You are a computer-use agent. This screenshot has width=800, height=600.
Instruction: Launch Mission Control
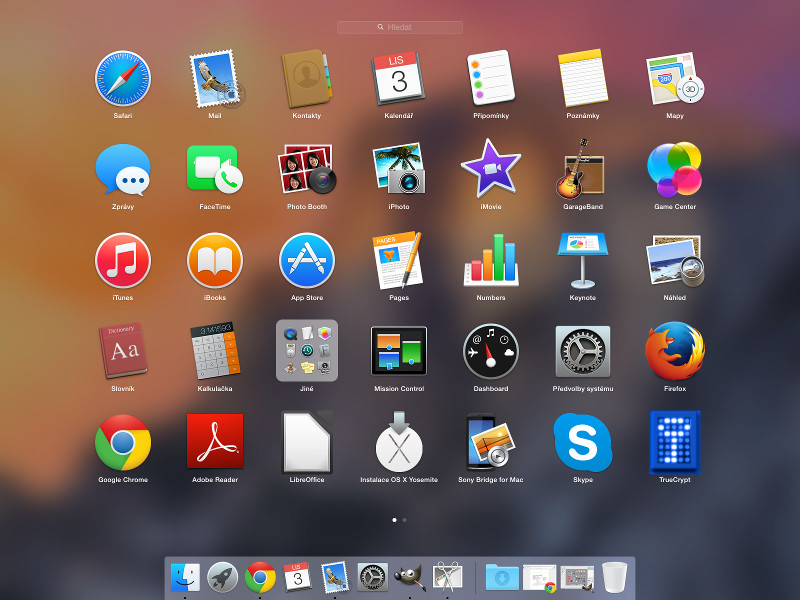pos(398,351)
